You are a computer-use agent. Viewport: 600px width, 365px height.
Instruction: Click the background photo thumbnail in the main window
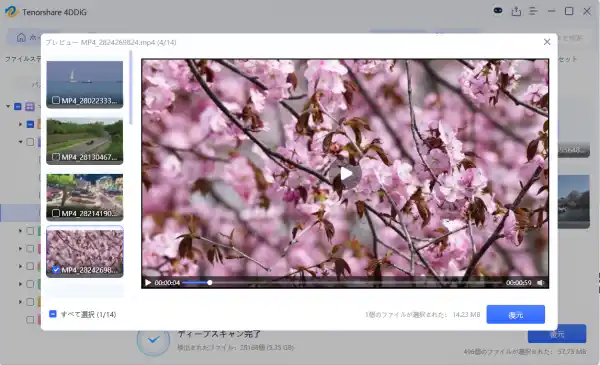coord(574,202)
